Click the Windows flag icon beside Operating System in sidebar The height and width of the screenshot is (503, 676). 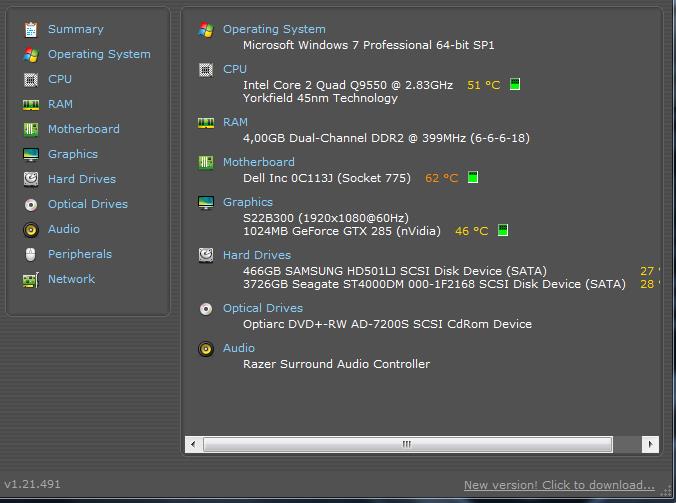point(31,54)
